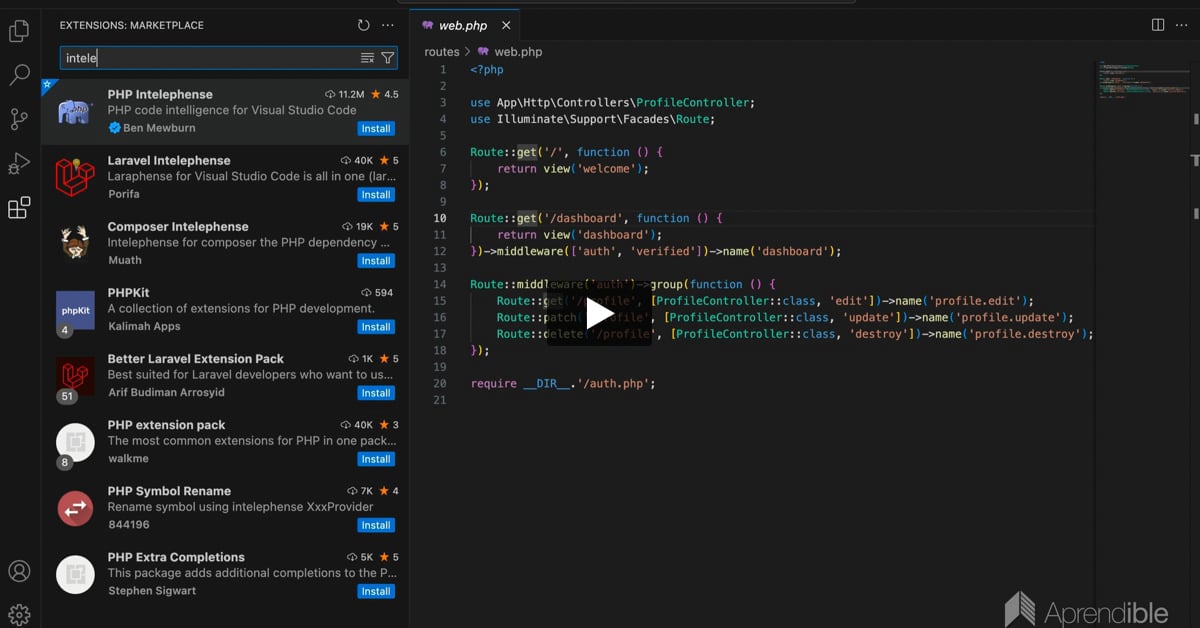The height and width of the screenshot is (628, 1200).
Task: Close the web.php tab
Action: point(506,26)
